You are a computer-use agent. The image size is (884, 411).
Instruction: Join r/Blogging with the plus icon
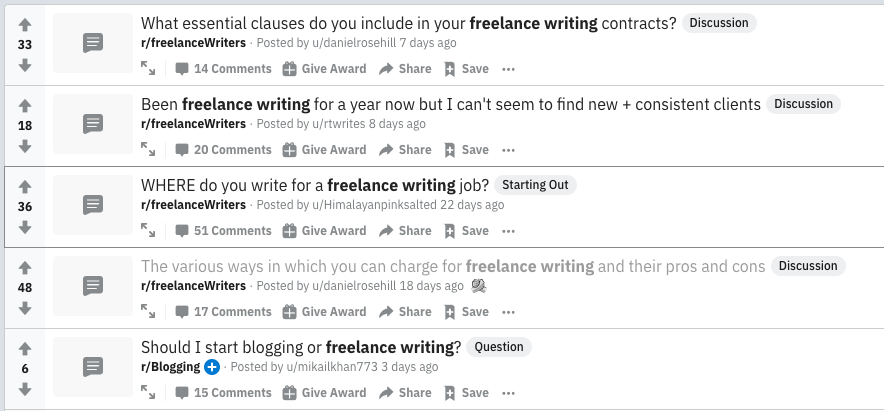pos(212,367)
